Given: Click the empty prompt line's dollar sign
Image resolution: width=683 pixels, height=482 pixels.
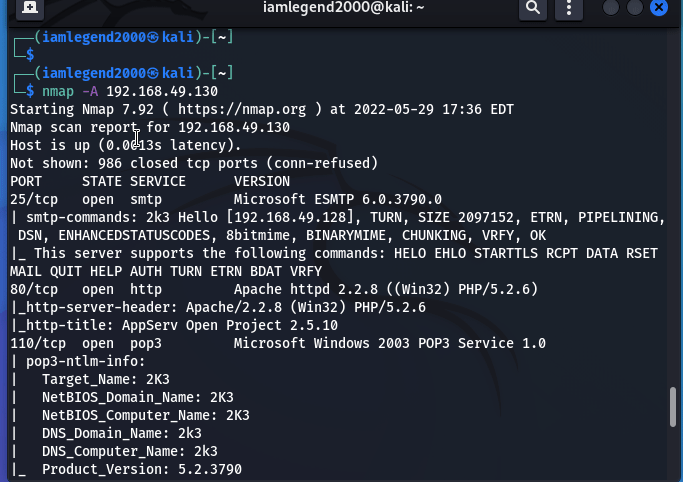Looking at the screenshot, I should coord(30,55).
